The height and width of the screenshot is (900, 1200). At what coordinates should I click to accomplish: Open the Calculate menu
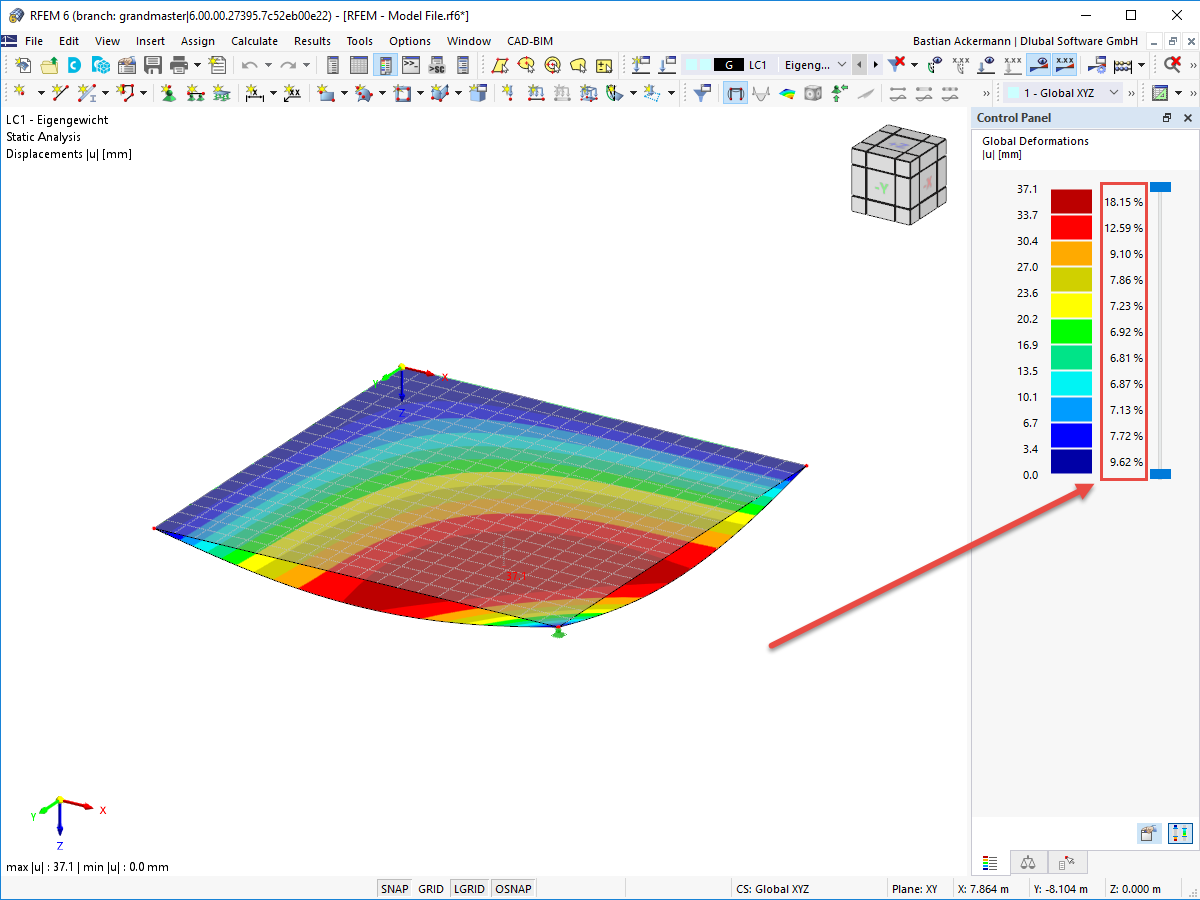254,41
